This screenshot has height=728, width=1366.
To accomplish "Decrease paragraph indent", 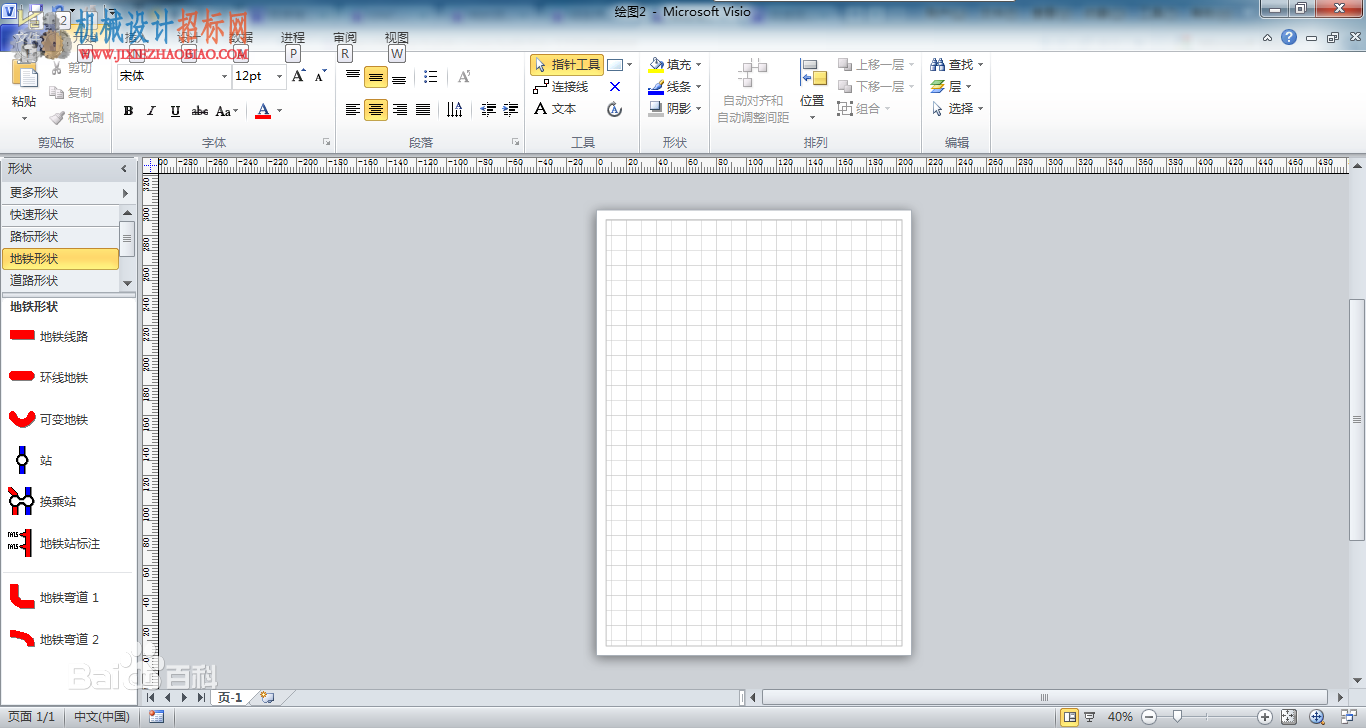I will tap(488, 110).
